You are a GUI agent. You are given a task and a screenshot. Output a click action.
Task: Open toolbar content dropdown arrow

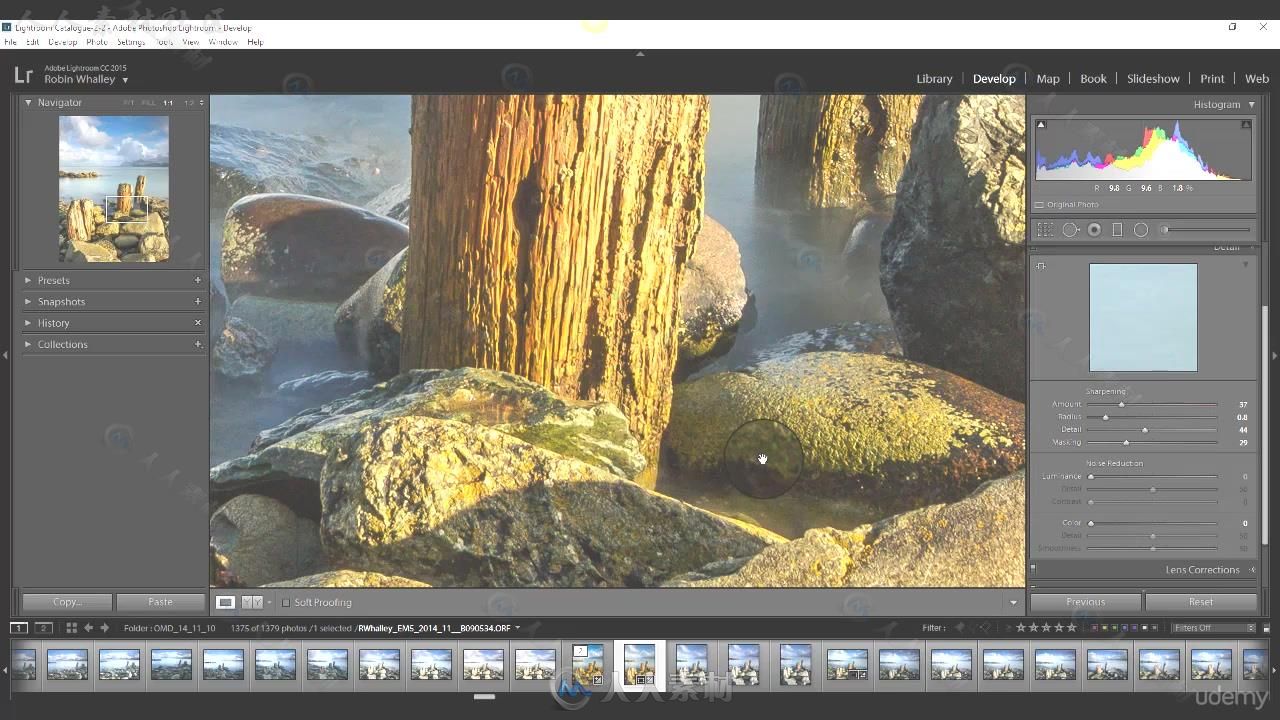(x=1013, y=603)
